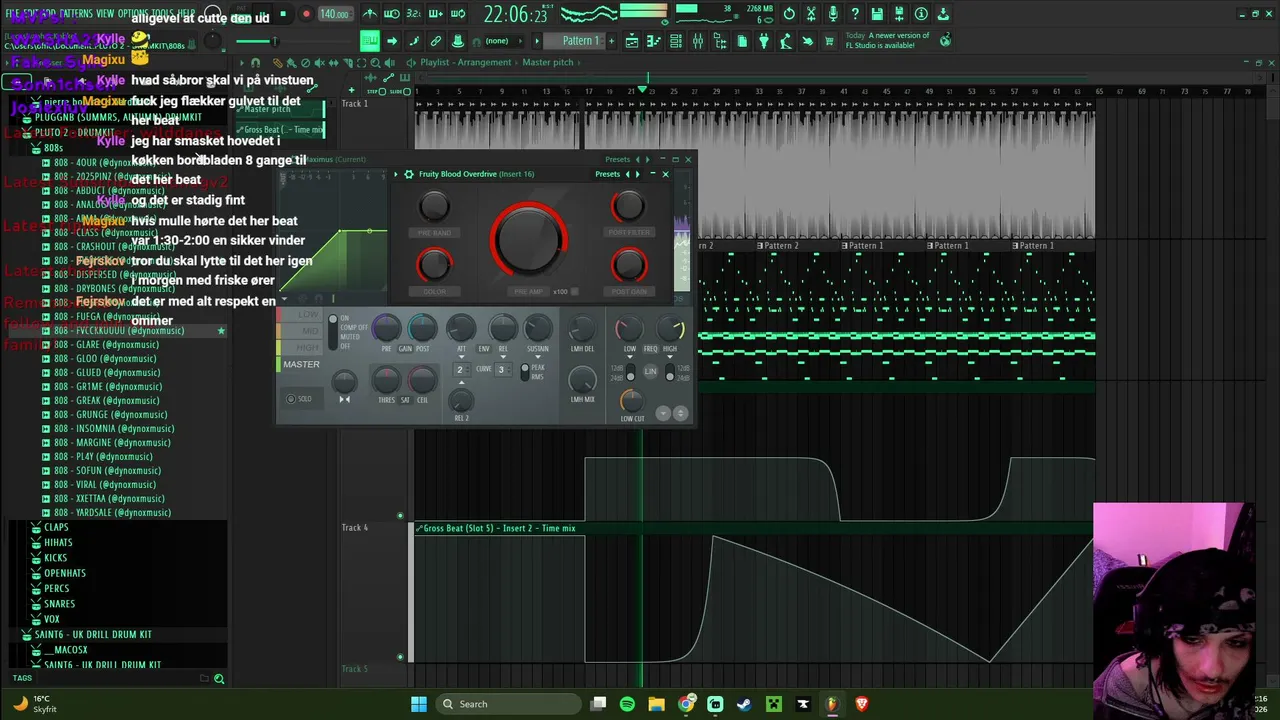
Task: Click the ENV button in Maximus
Action: point(484,349)
